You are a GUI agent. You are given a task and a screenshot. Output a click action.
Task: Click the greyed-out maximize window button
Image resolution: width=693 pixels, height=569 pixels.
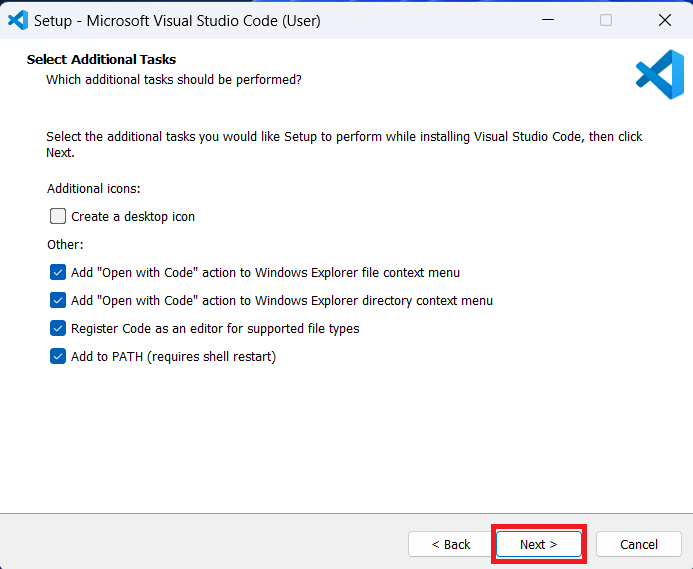coord(606,20)
